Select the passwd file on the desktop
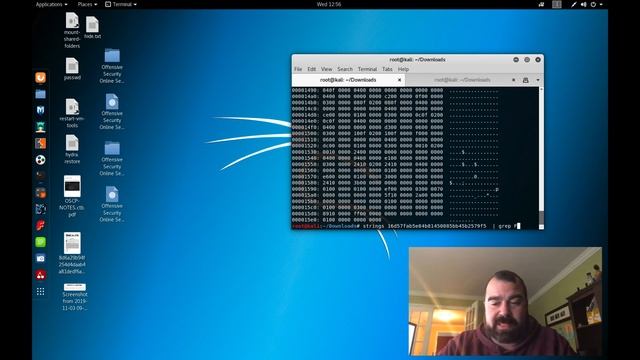 click(x=72, y=69)
